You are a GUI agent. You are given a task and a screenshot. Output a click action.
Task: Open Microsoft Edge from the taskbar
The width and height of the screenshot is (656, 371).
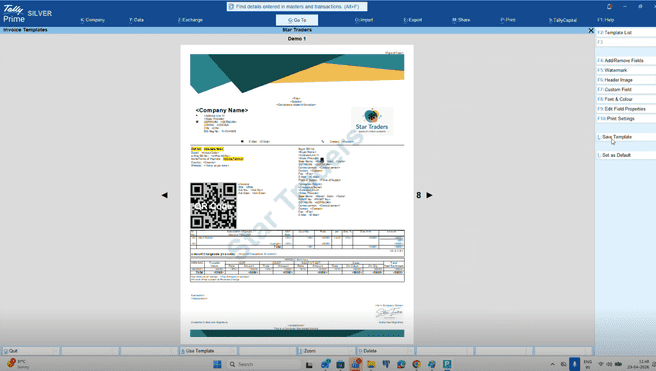[401, 364]
